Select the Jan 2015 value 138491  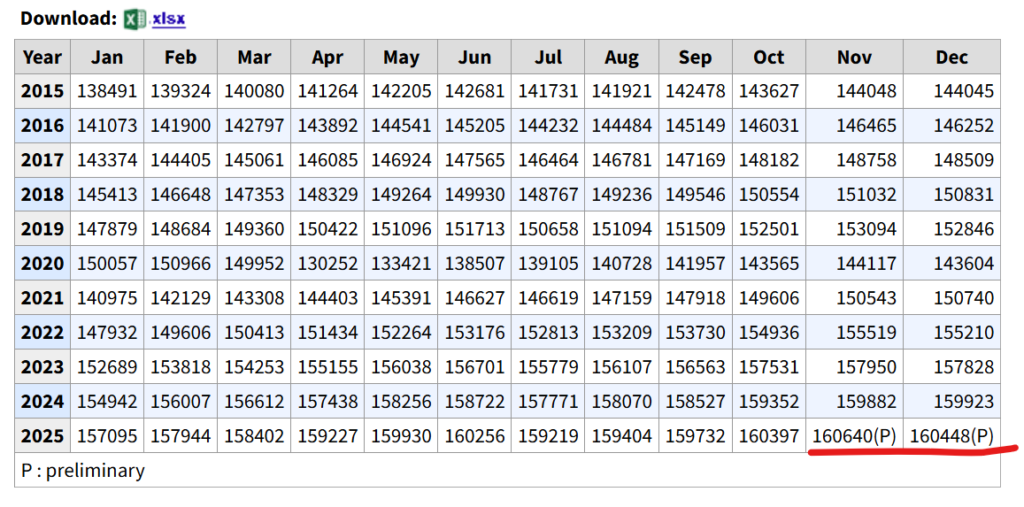pyautogui.click(x=107, y=91)
